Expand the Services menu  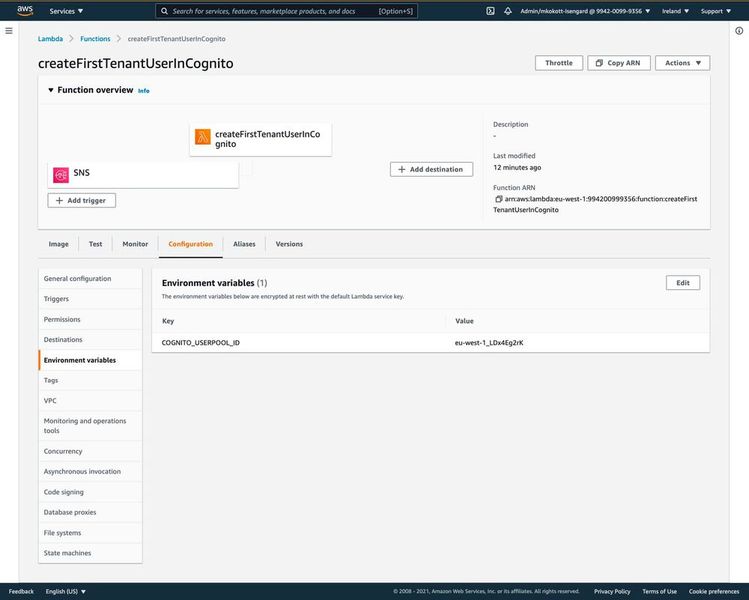[66, 11]
